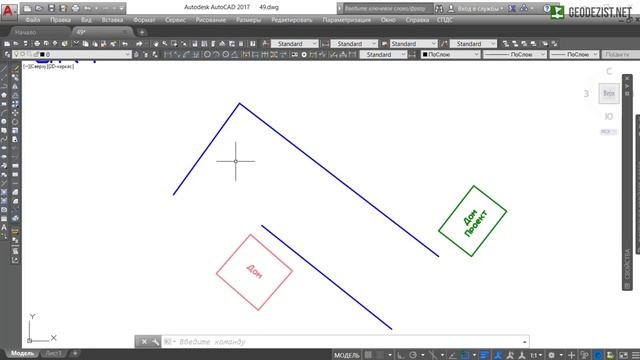Screen dimensions: 640x360
Task: Open dimension toolbar Standard style dropdown
Action: 383,54
